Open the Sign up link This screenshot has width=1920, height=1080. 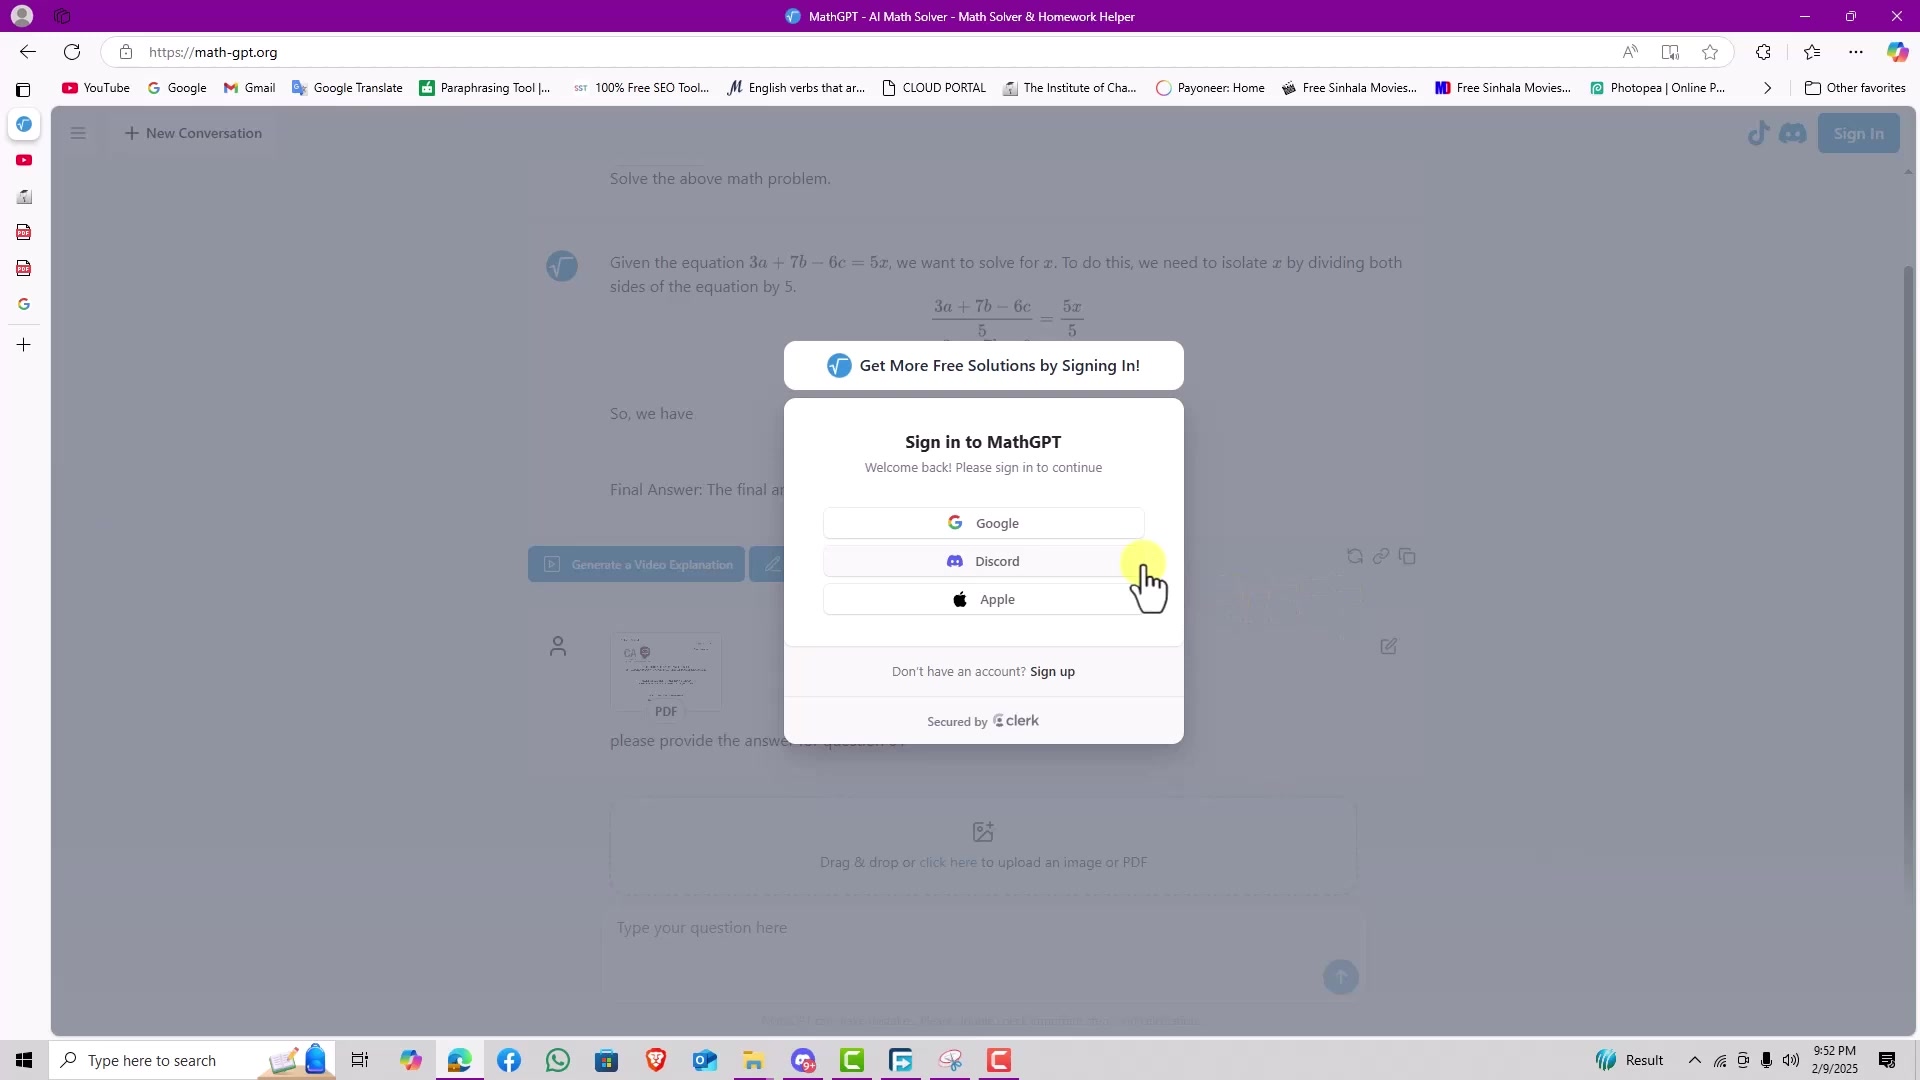[1052, 671]
